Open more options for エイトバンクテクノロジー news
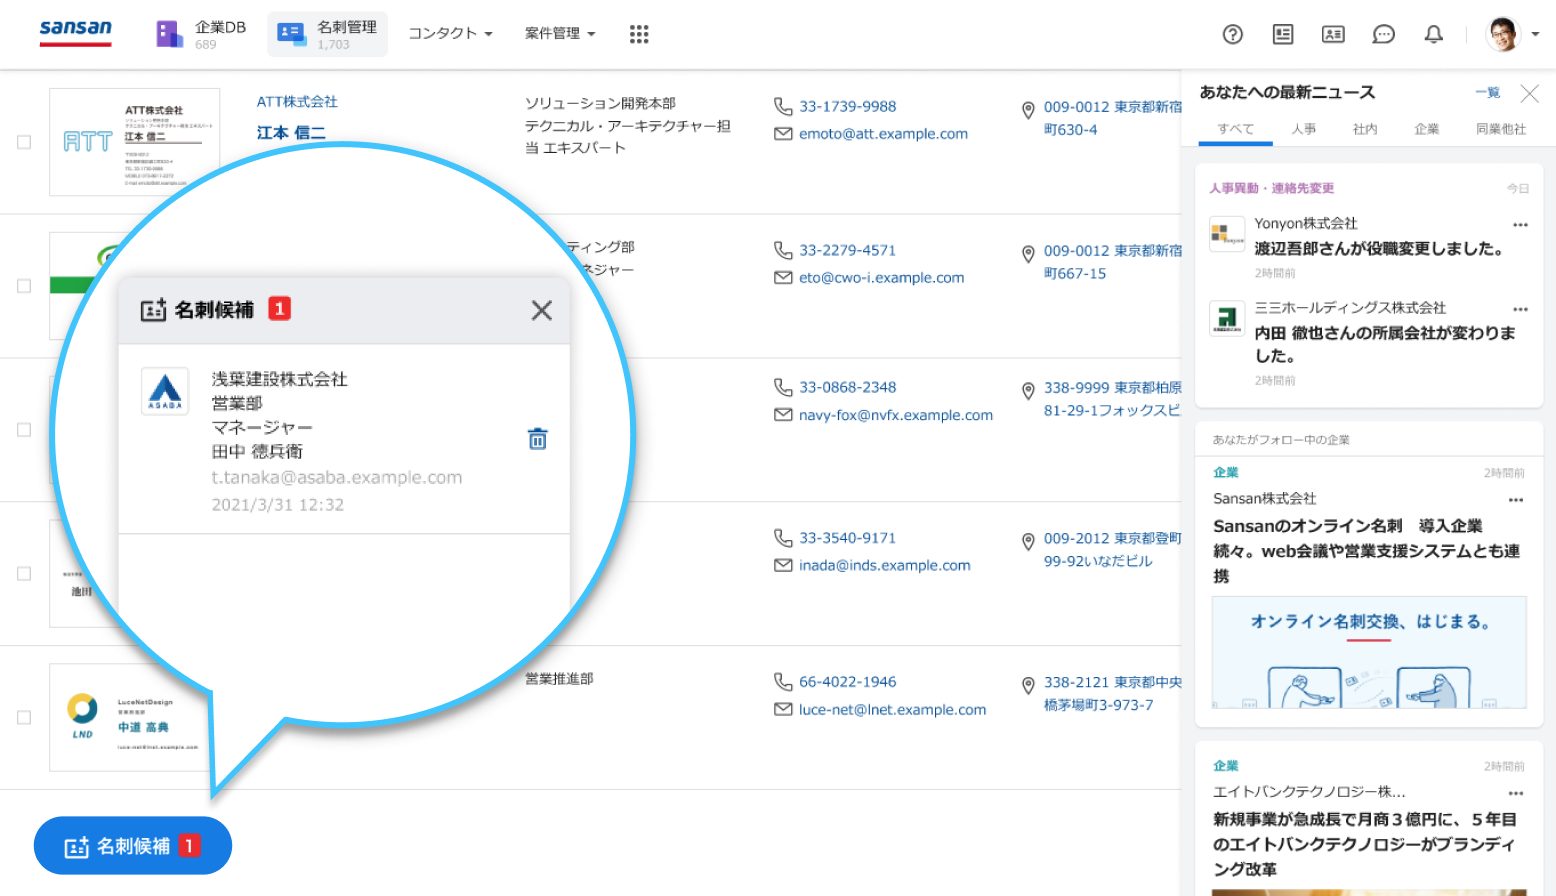The width and height of the screenshot is (1556, 896). click(1516, 793)
